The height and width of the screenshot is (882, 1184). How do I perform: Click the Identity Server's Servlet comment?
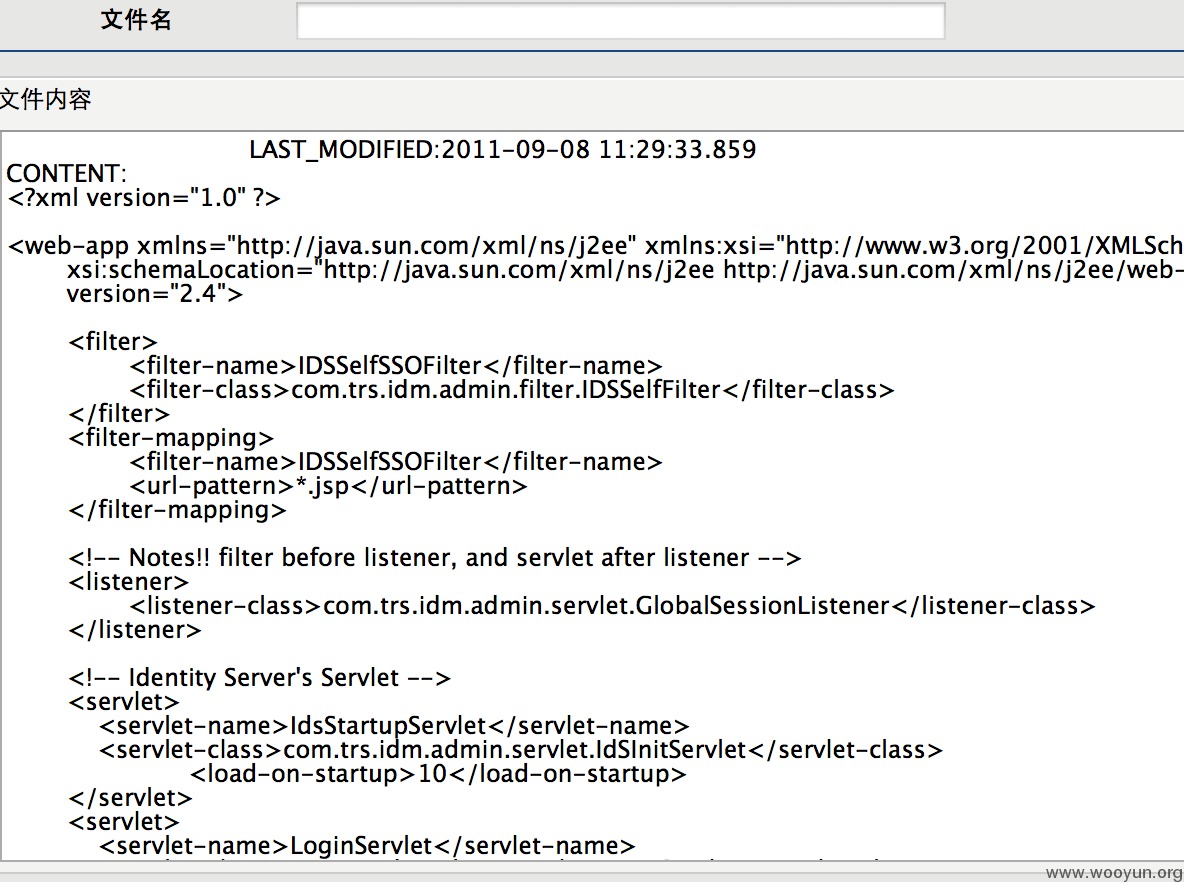(x=260, y=677)
